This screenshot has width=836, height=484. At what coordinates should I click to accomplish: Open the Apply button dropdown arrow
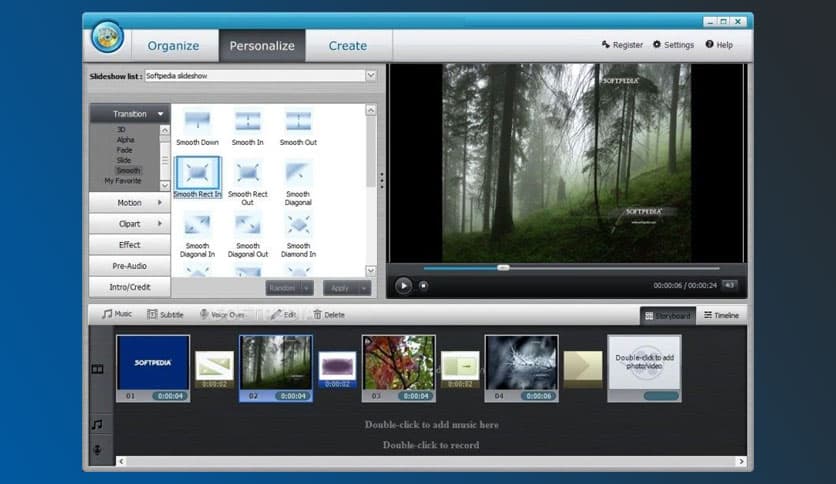tap(364, 288)
